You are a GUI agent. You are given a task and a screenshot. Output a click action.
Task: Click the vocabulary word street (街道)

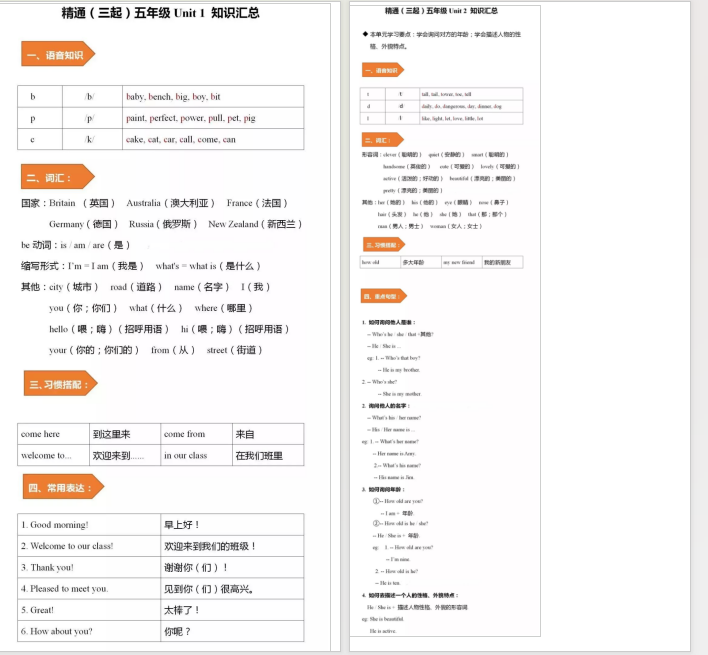point(235,350)
